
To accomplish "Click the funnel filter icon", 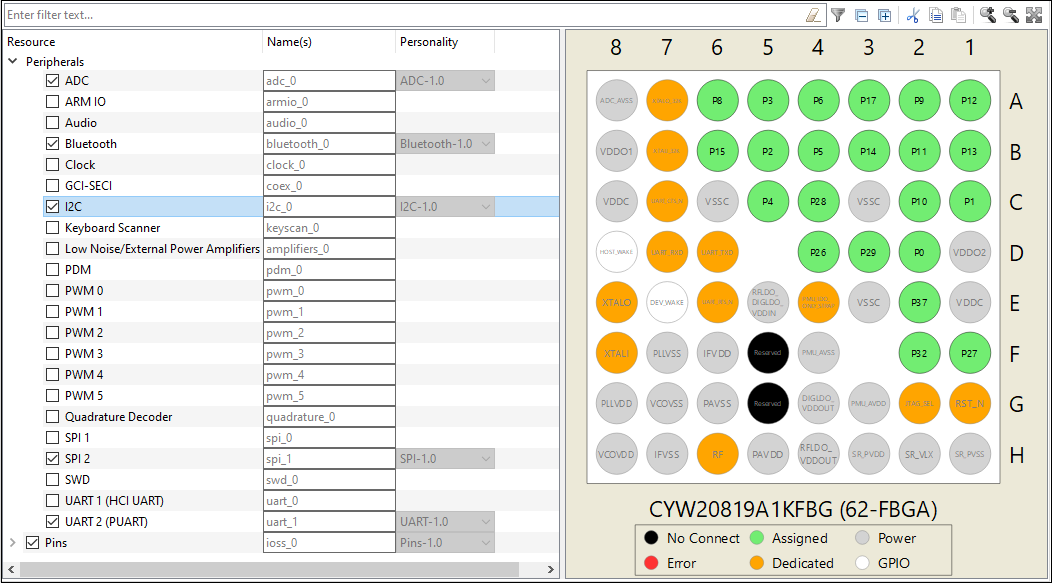I will (x=838, y=15).
